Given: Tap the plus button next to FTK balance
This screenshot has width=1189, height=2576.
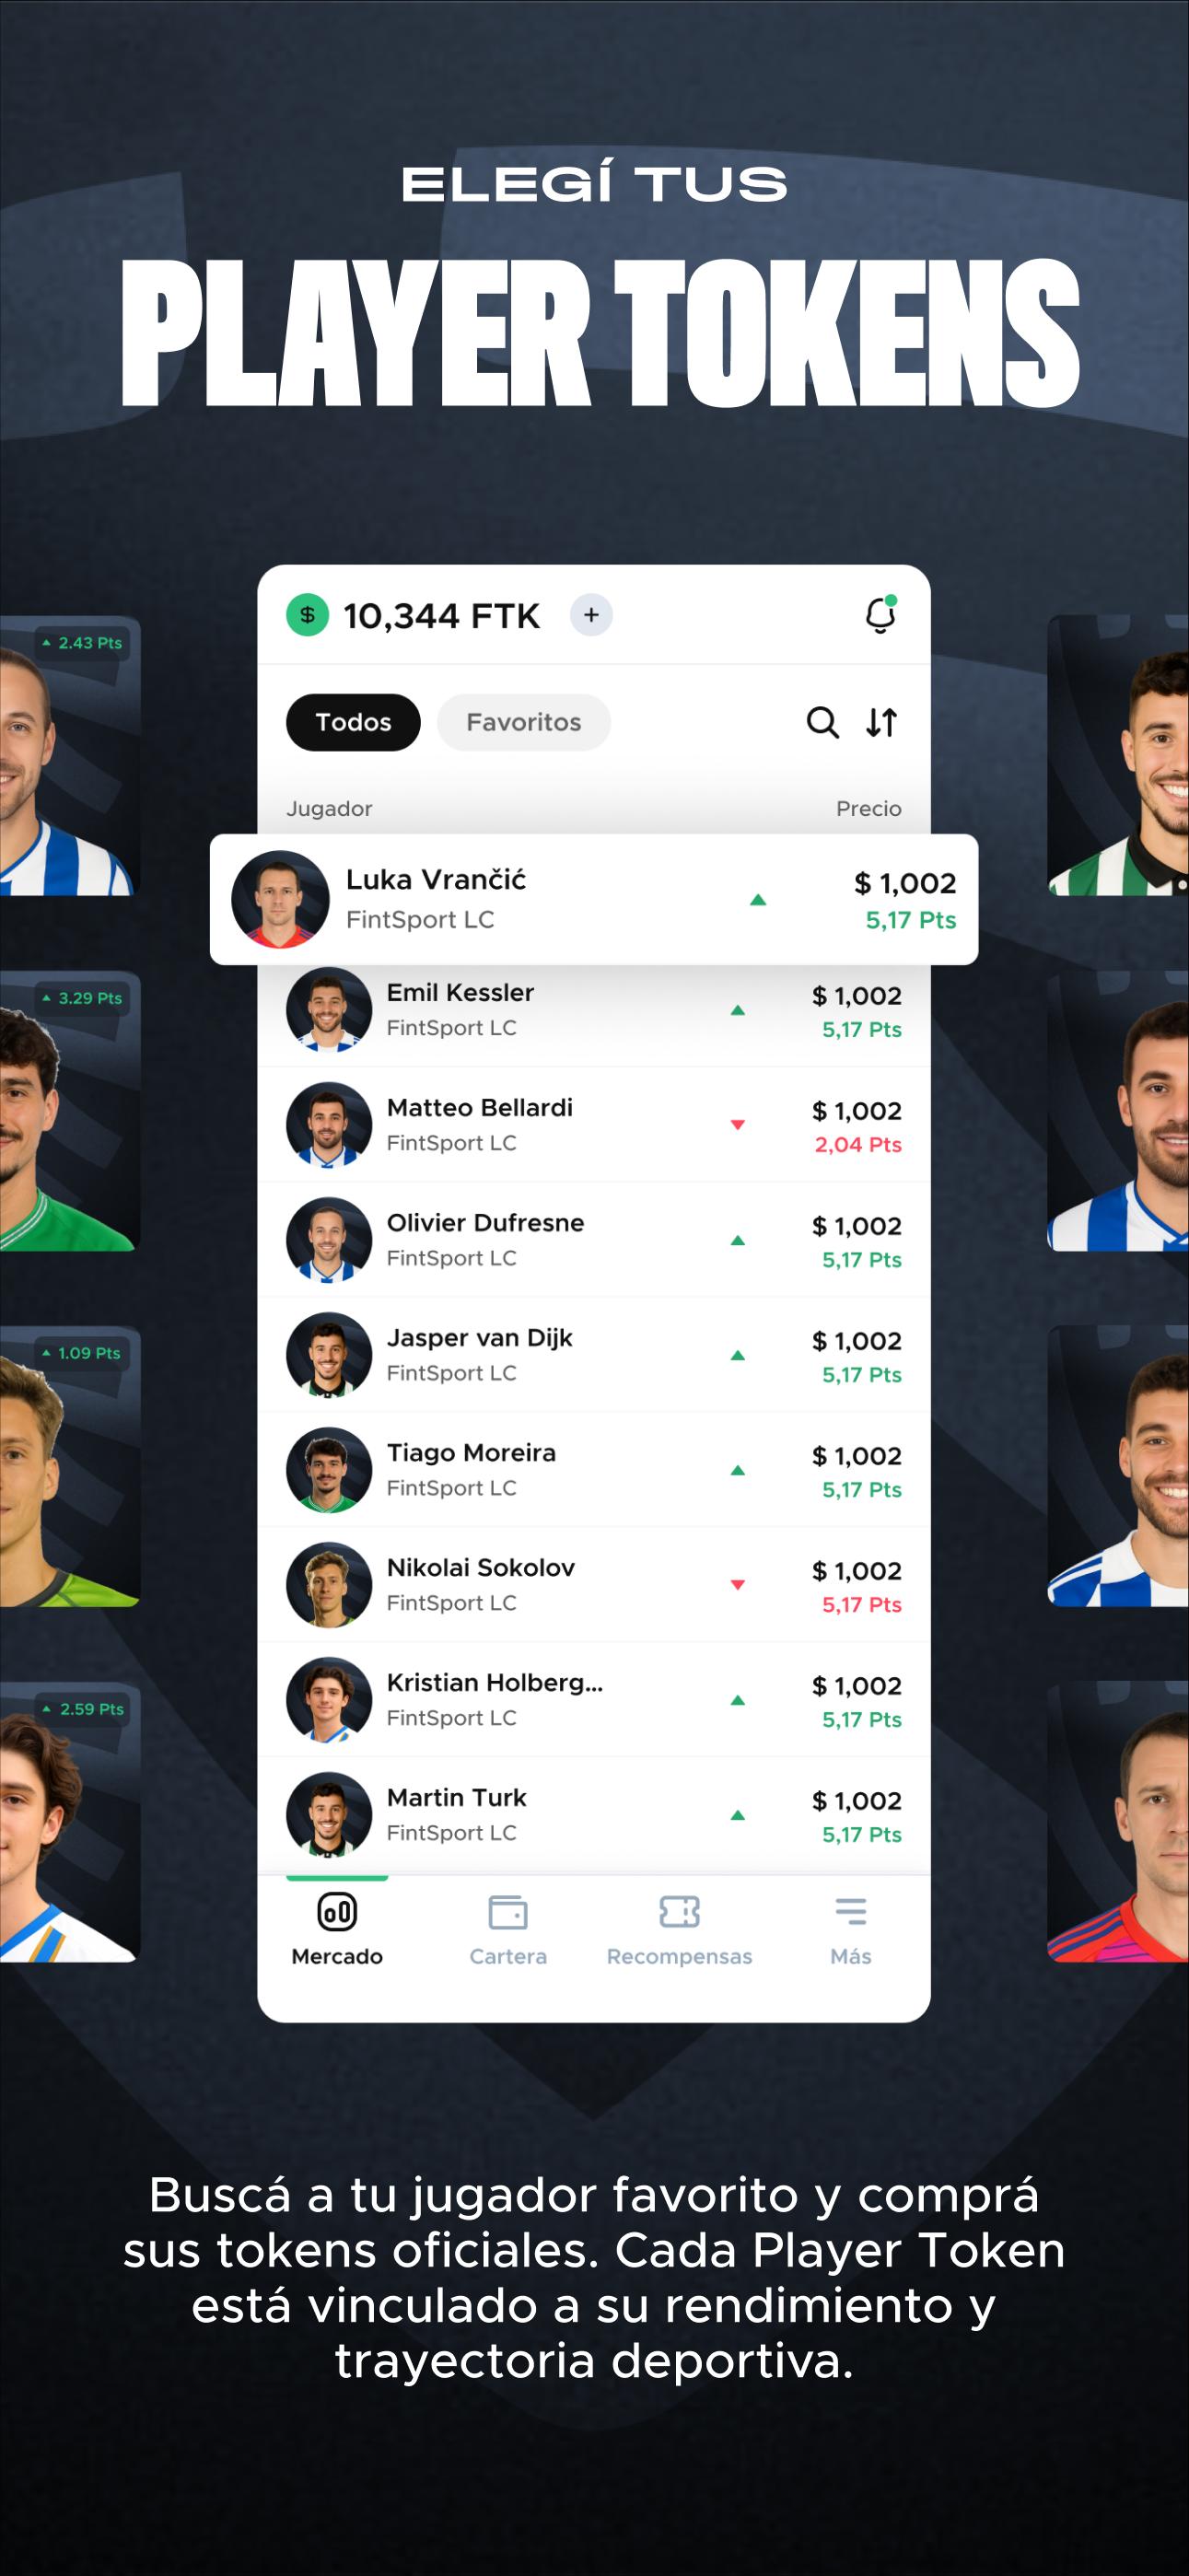Looking at the screenshot, I should pos(591,615).
